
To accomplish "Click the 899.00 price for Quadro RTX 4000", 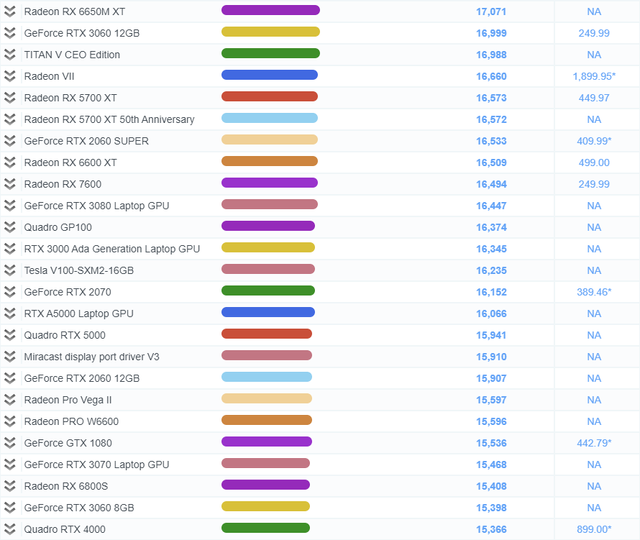I will click(x=593, y=529).
